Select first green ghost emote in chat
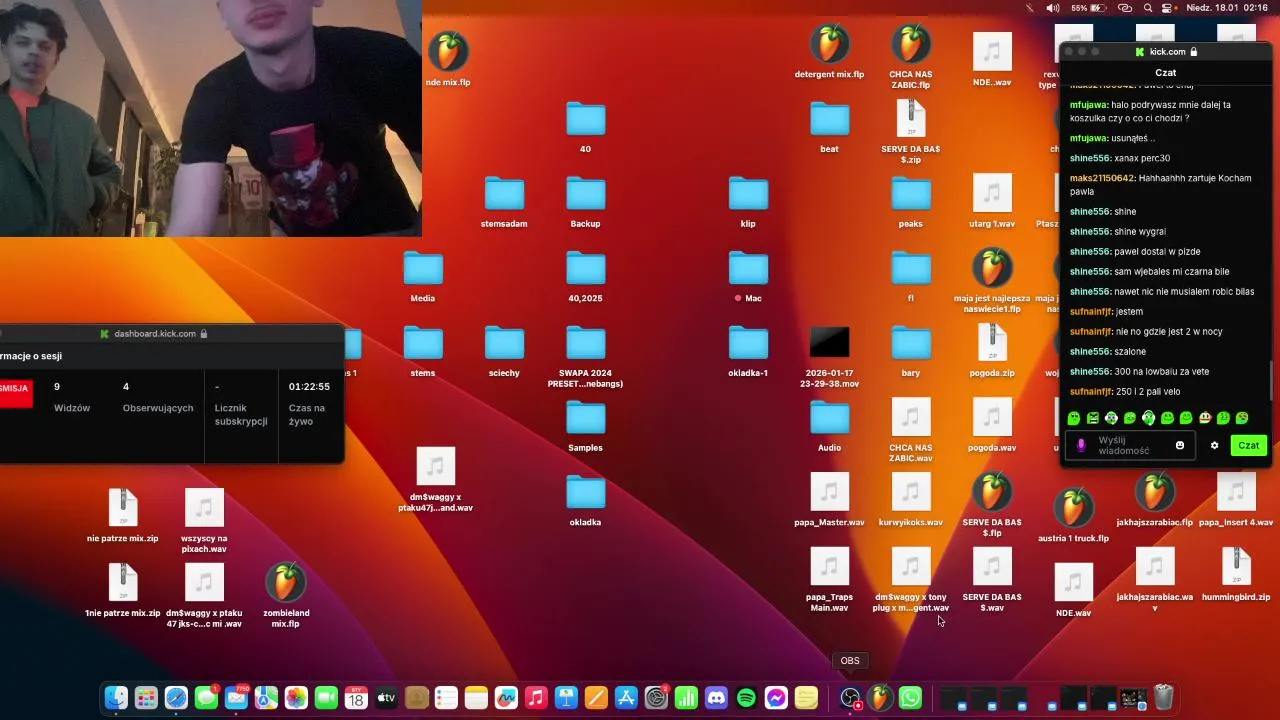This screenshot has height=720, width=1280. click(1074, 418)
